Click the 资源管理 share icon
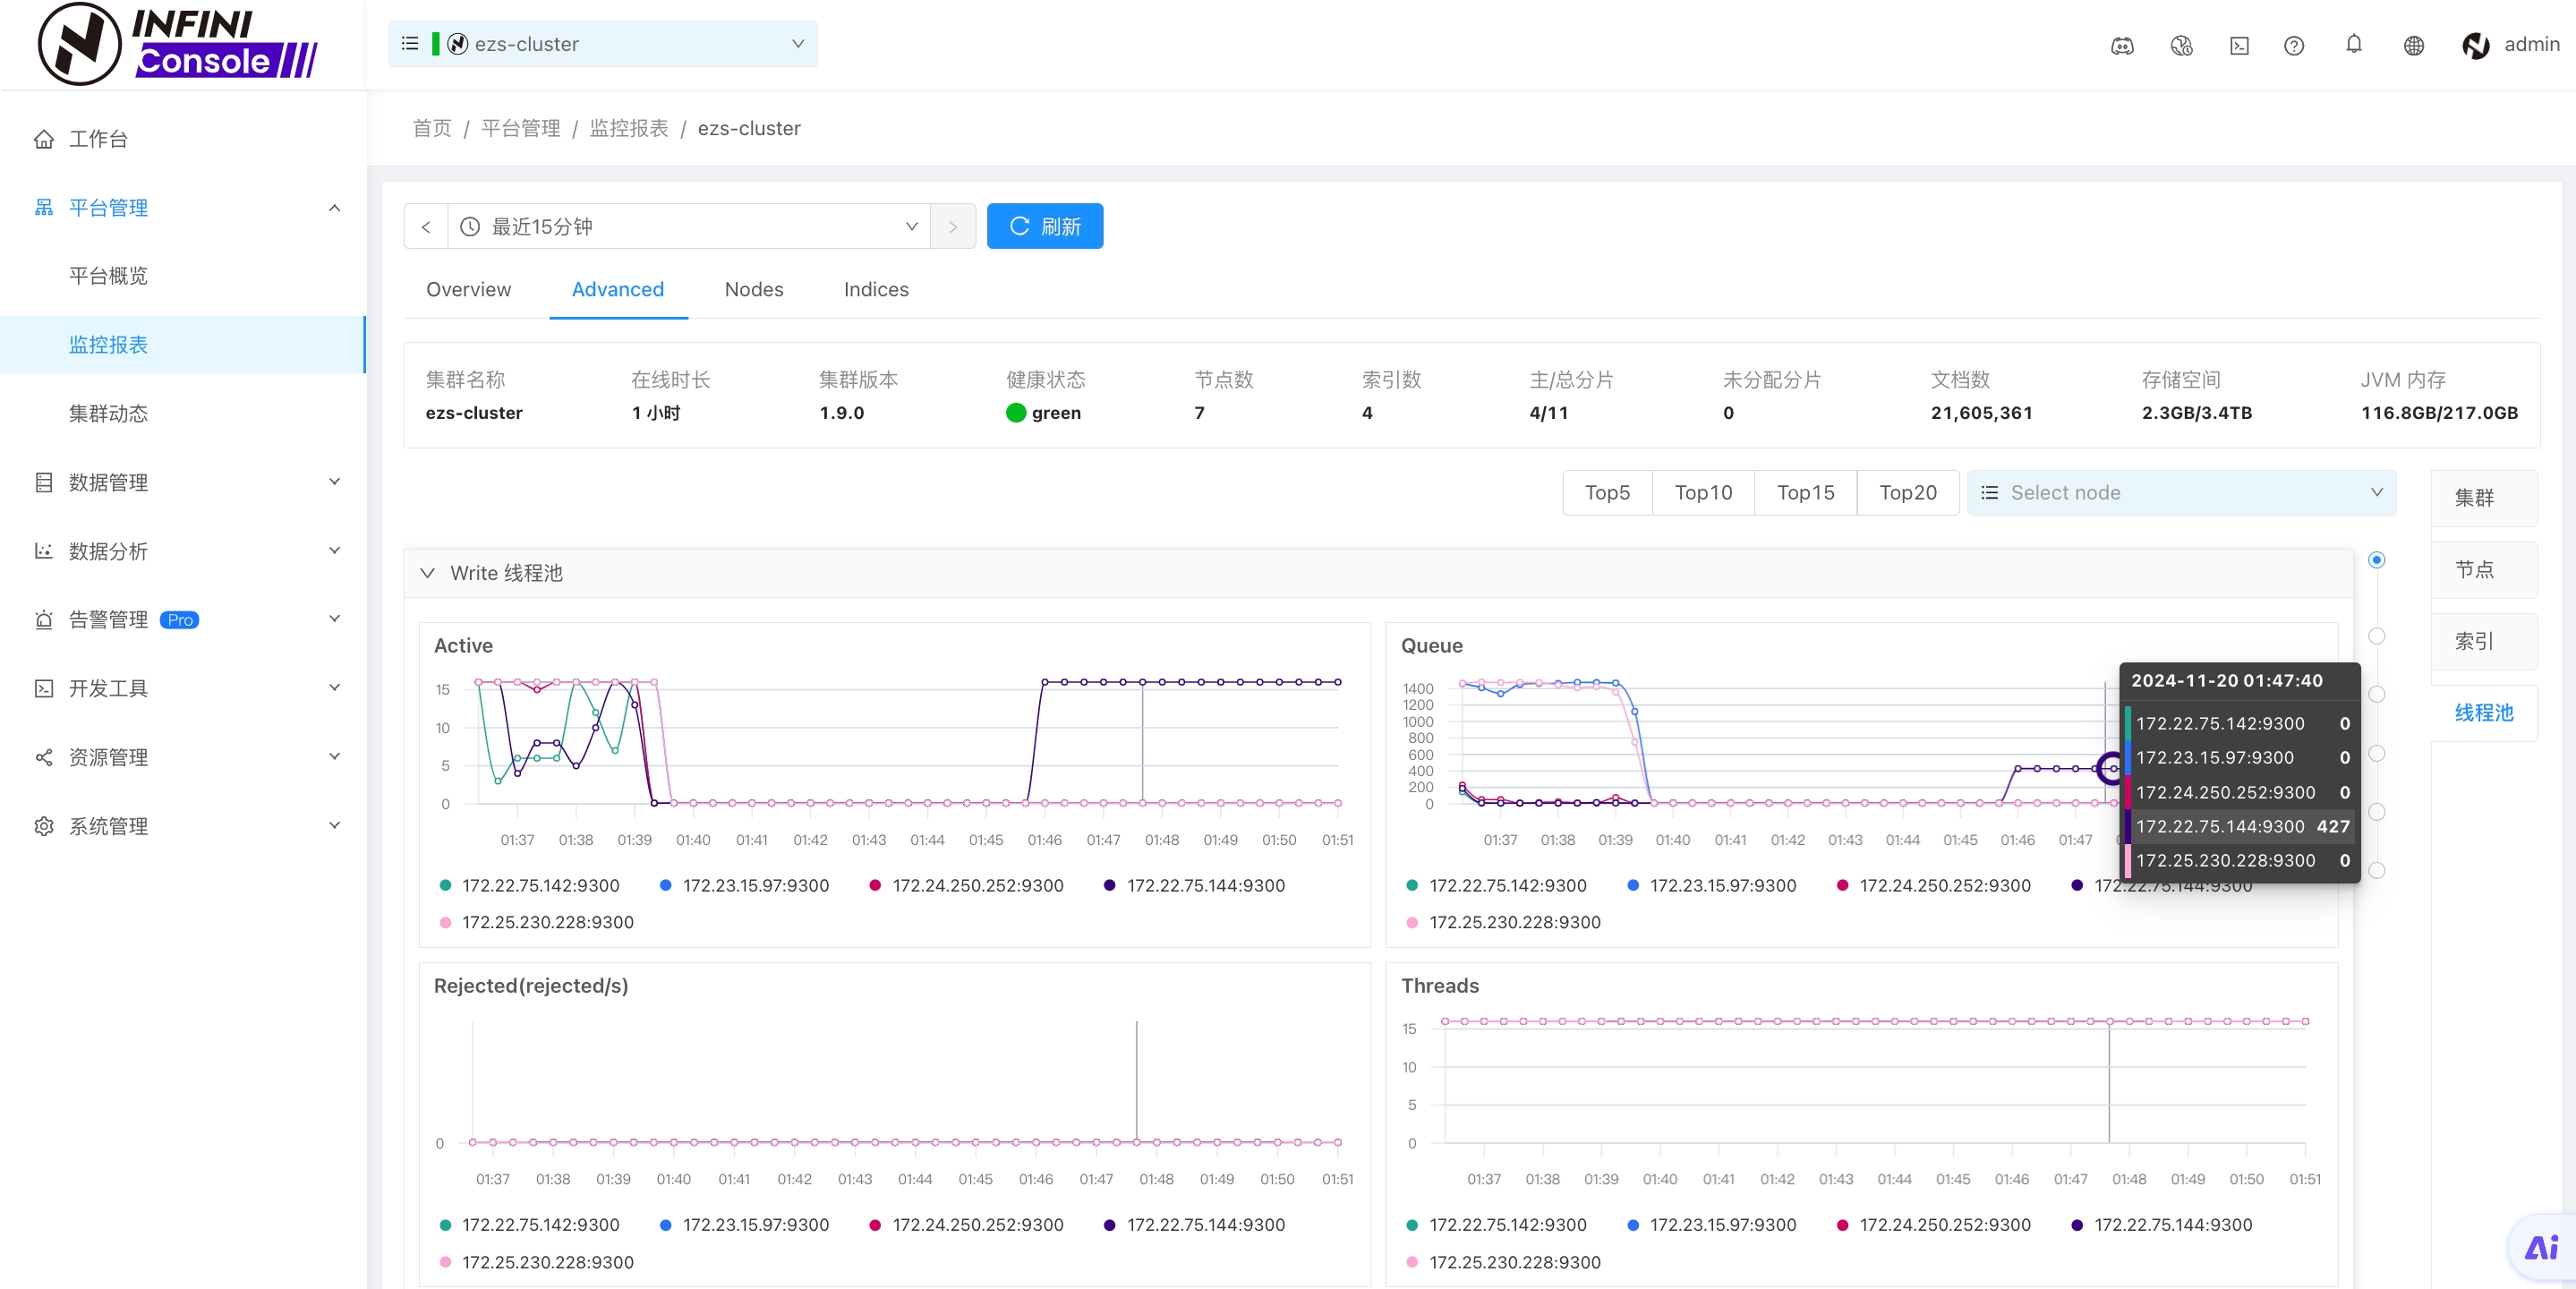 click(x=43, y=757)
